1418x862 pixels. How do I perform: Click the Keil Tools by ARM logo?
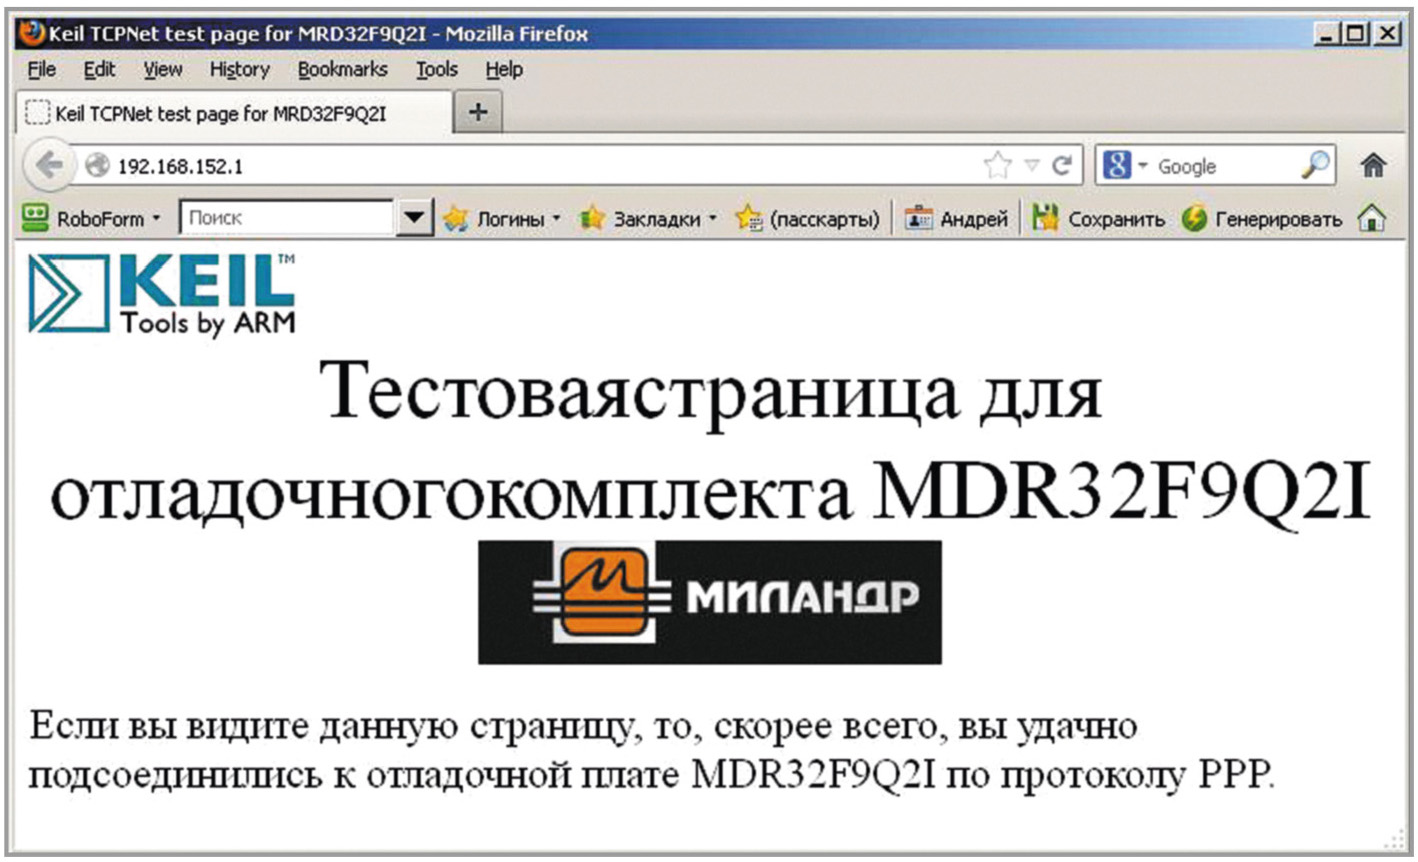(162, 293)
